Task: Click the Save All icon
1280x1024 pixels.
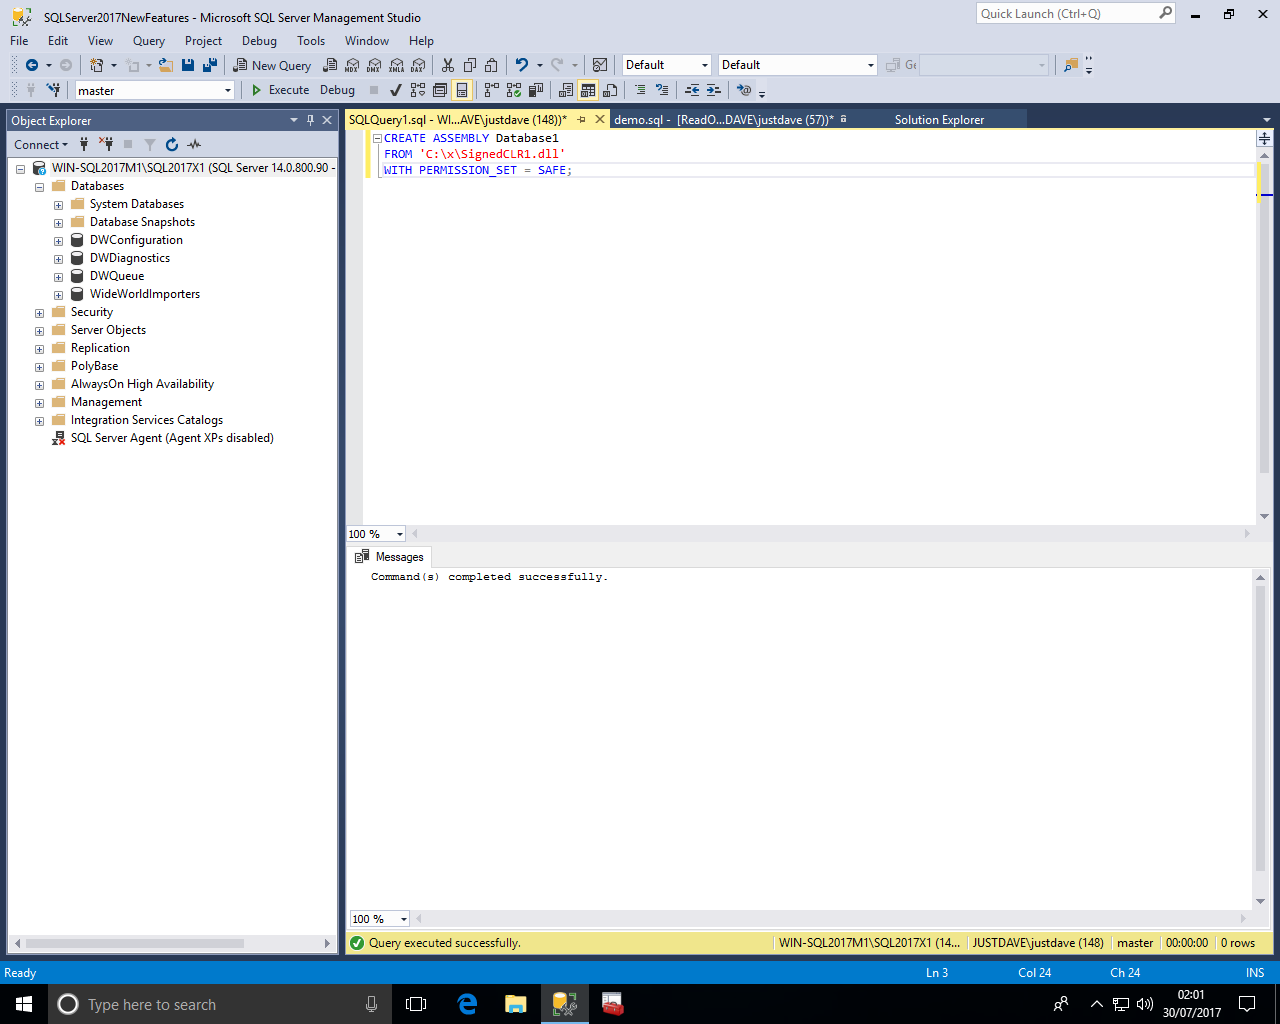Action: pyautogui.click(x=210, y=65)
